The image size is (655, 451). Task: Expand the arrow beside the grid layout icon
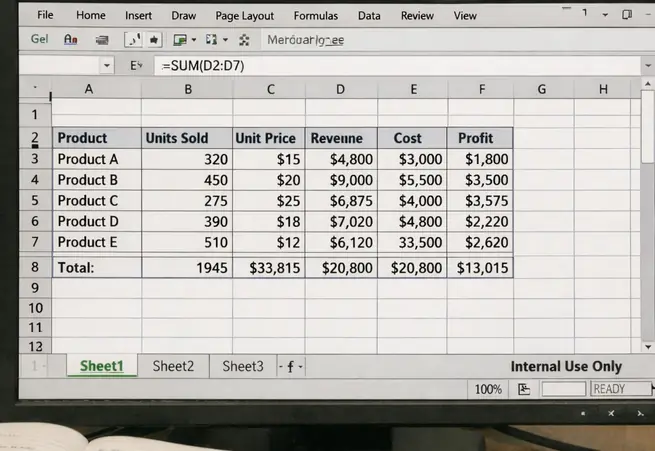[225, 40]
